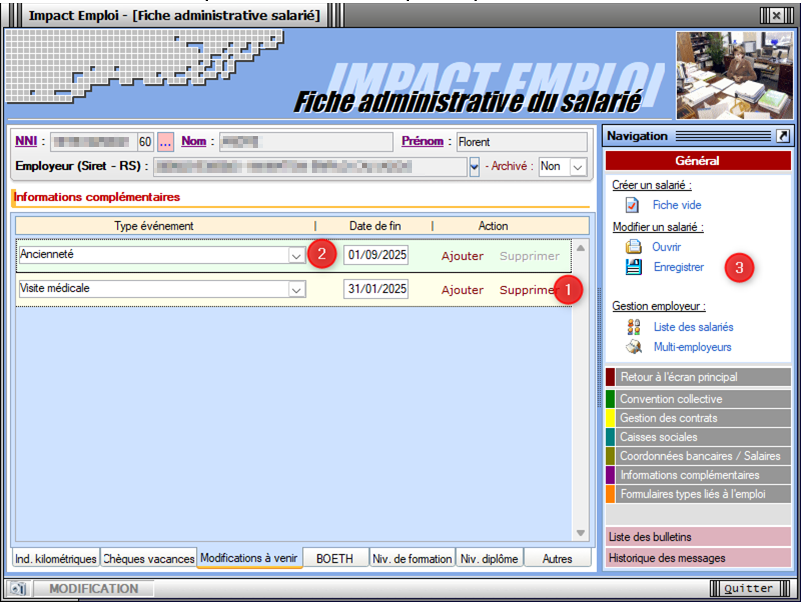
Task: Expand the Ancienneté event type dropdown
Action: point(296,256)
